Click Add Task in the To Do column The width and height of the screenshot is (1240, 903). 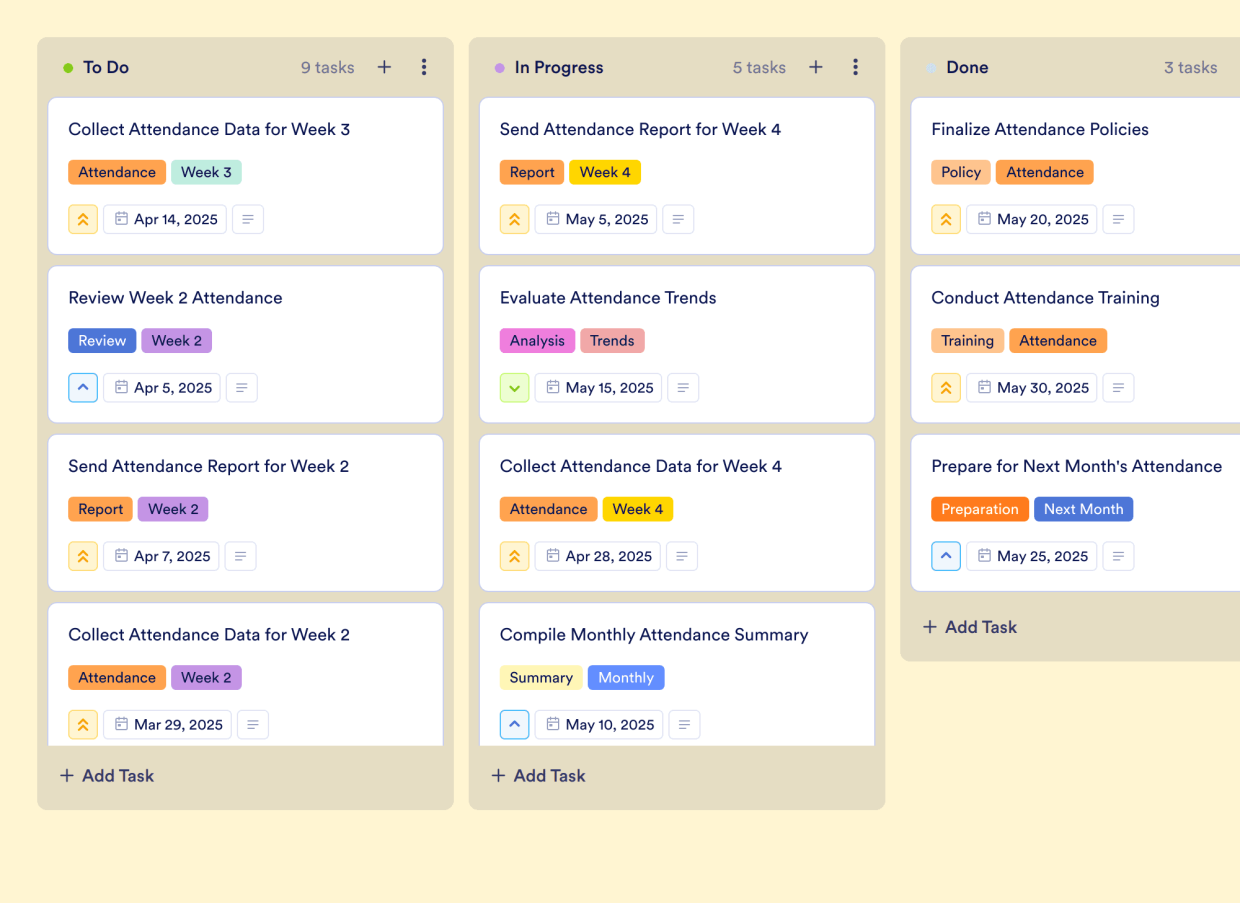point(106,775)
